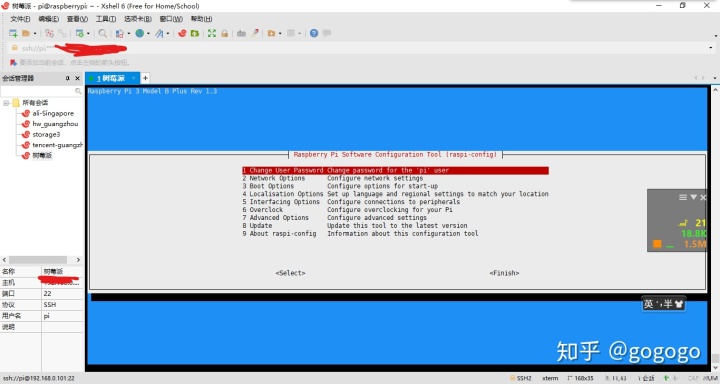Click the grey chat bubble icon
Screen dimensions: 720x384
(326, 33)
